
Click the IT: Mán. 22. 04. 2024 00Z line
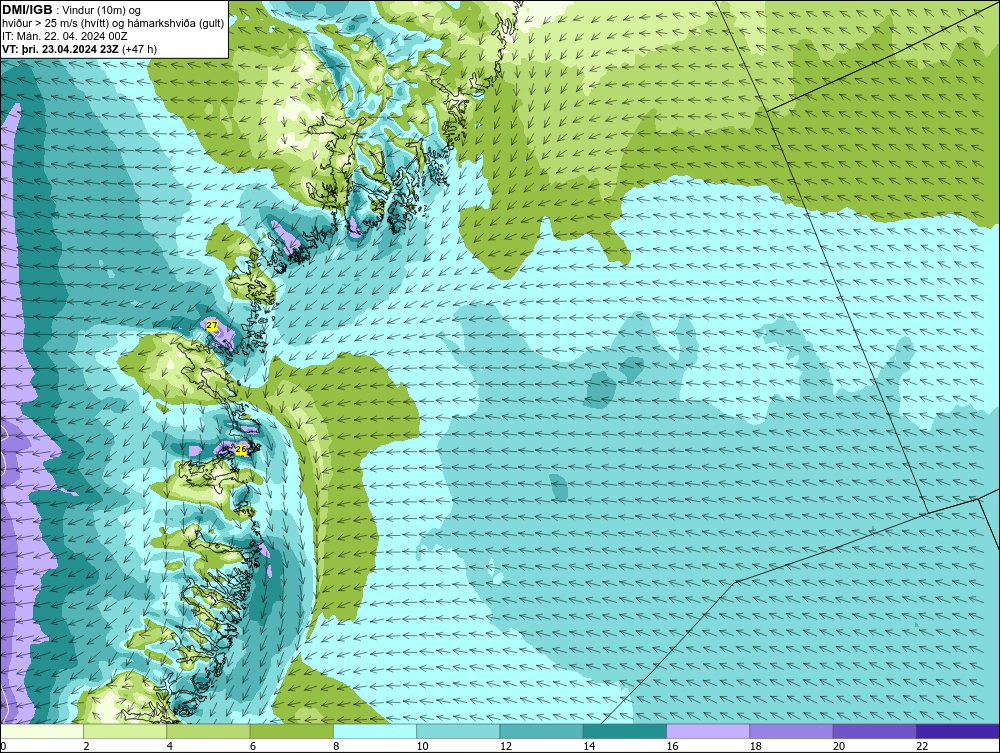point(65,36)
